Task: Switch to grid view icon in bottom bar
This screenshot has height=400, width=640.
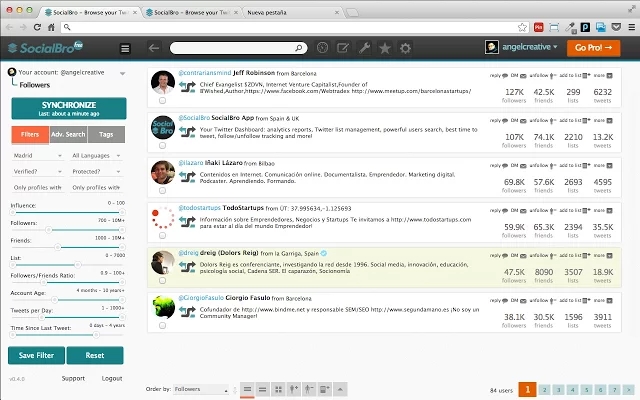Action: pos(278,388)
